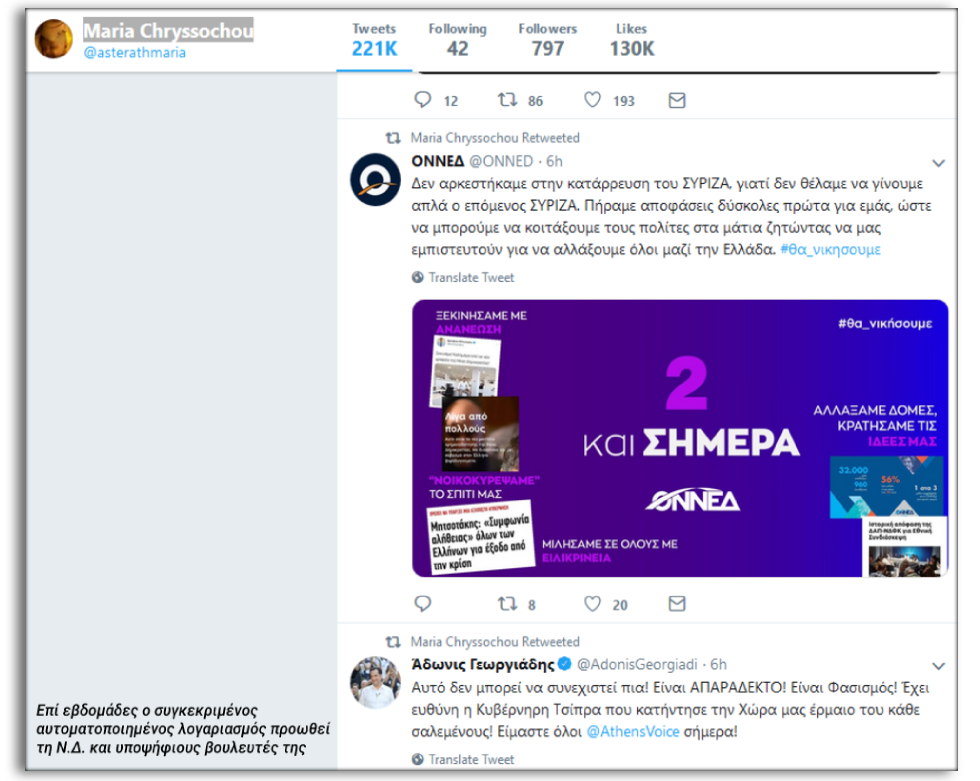The width and height of the screenshot is (980, 781).
Task: Click the Maria Chryssochou profile name
Action: [x=168, y=31]
